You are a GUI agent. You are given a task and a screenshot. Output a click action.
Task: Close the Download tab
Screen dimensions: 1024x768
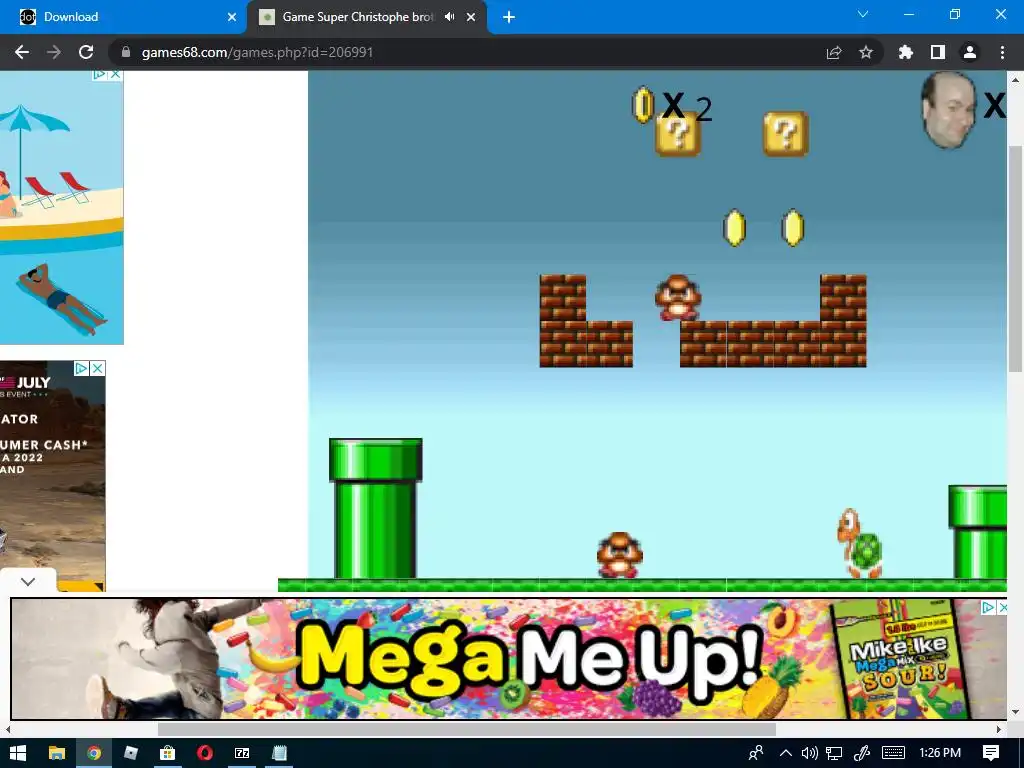232,17
